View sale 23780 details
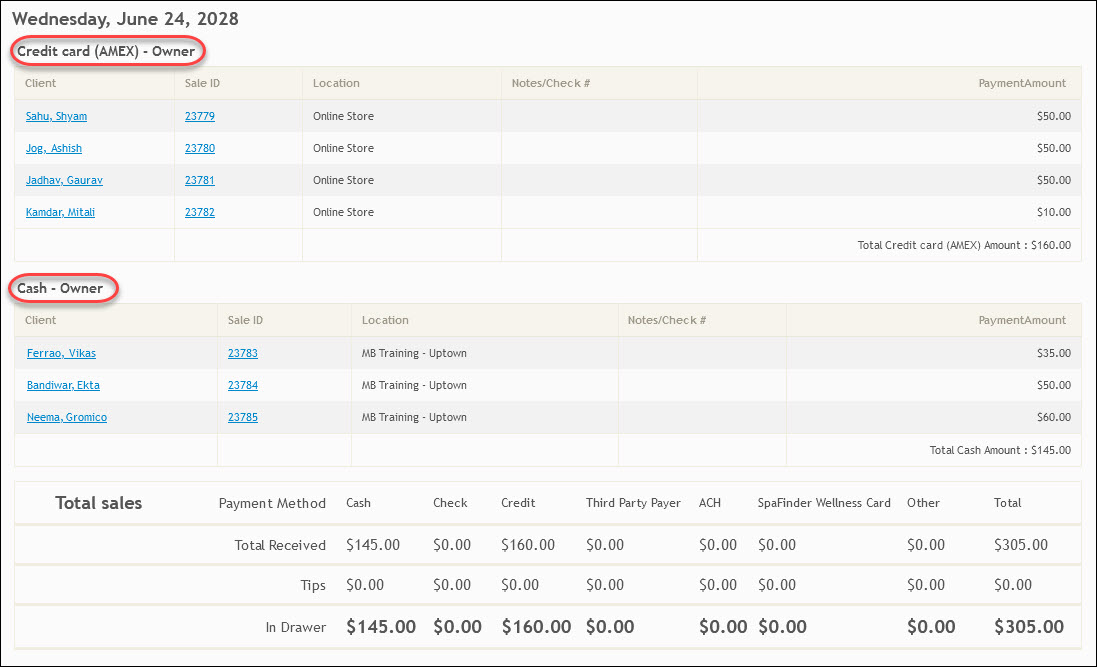Screen dimensions: 1097x667 (200, 148)
